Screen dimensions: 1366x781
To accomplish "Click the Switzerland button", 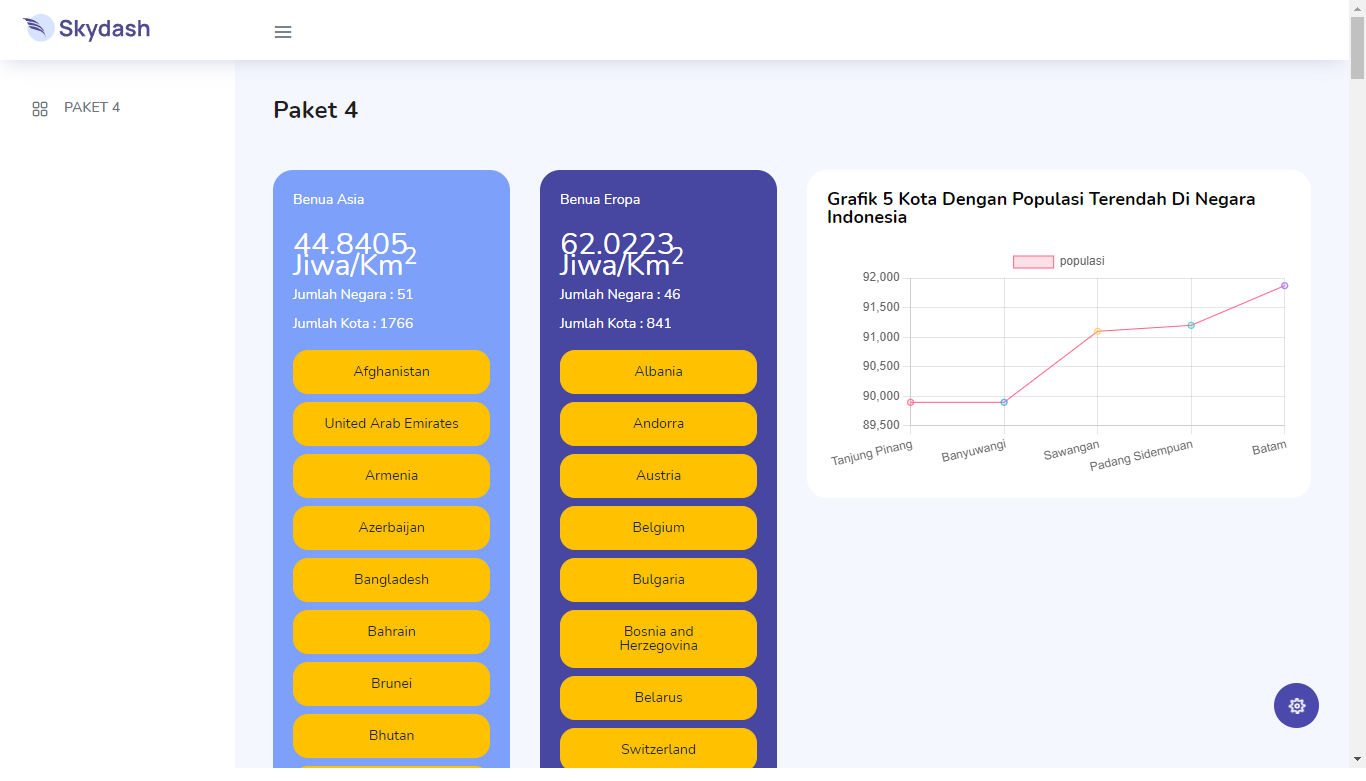I will (658, 750).
